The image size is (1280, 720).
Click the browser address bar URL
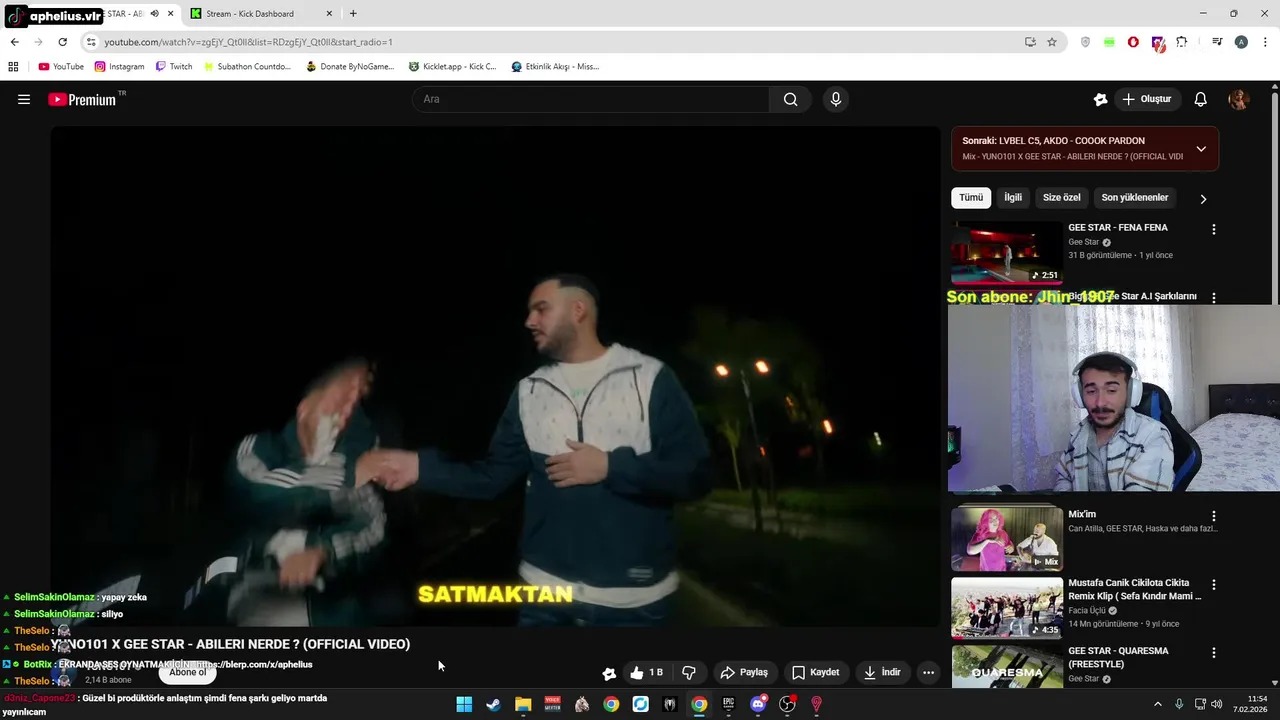pos(248,42)
